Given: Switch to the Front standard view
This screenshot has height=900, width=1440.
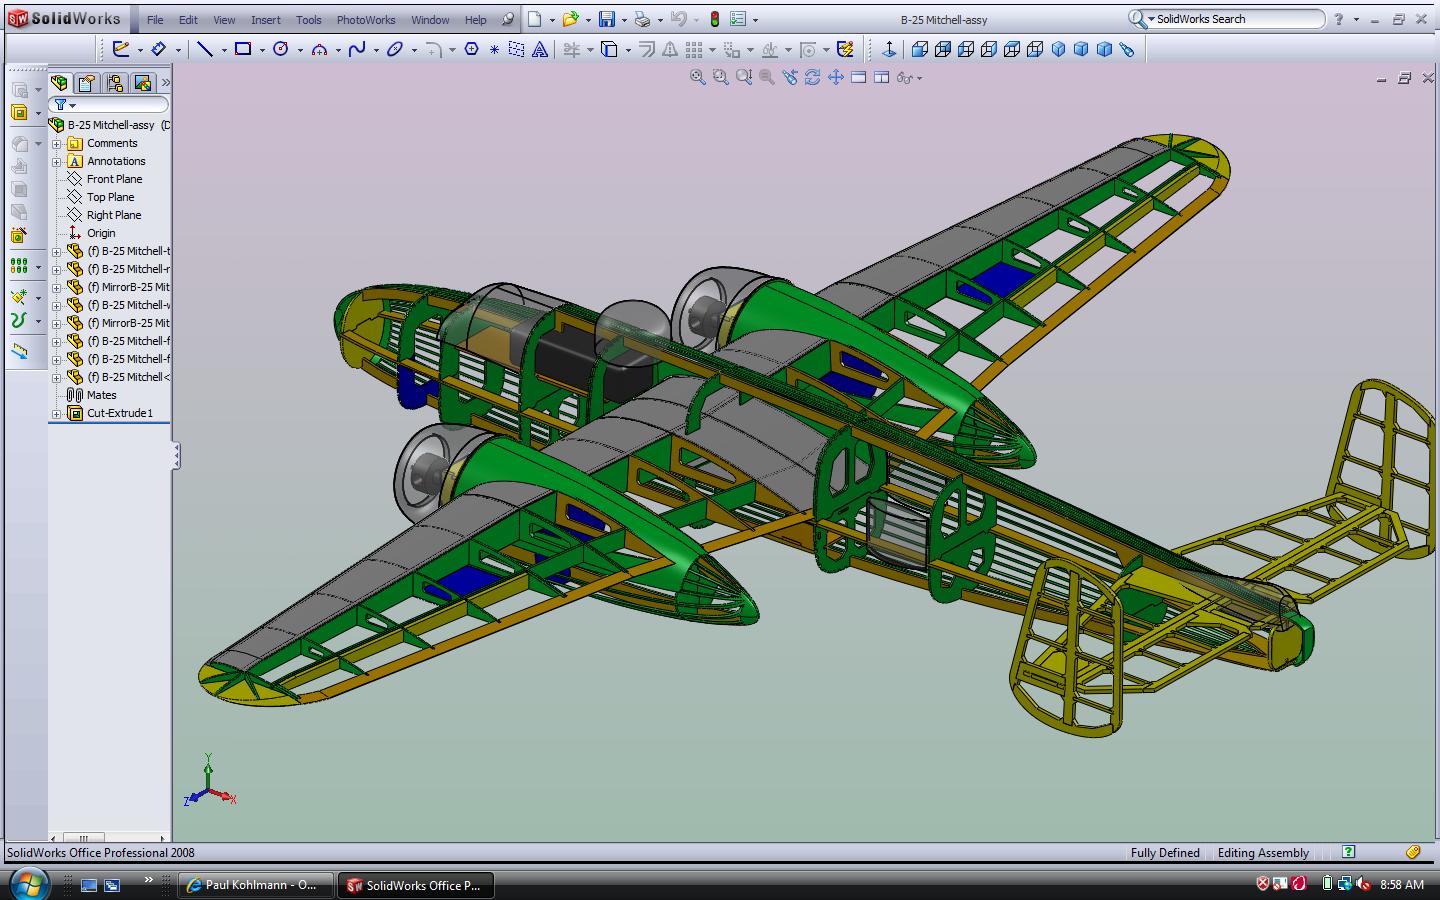Looking at the screenshot, I should [919, 48].
